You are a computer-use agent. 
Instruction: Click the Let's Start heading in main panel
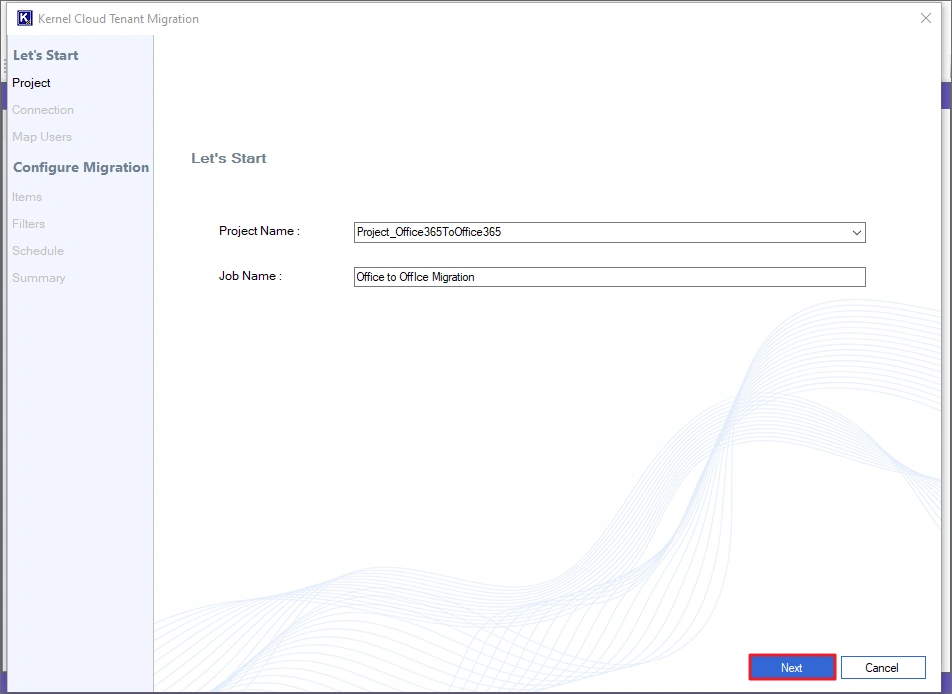pos(229,158)
